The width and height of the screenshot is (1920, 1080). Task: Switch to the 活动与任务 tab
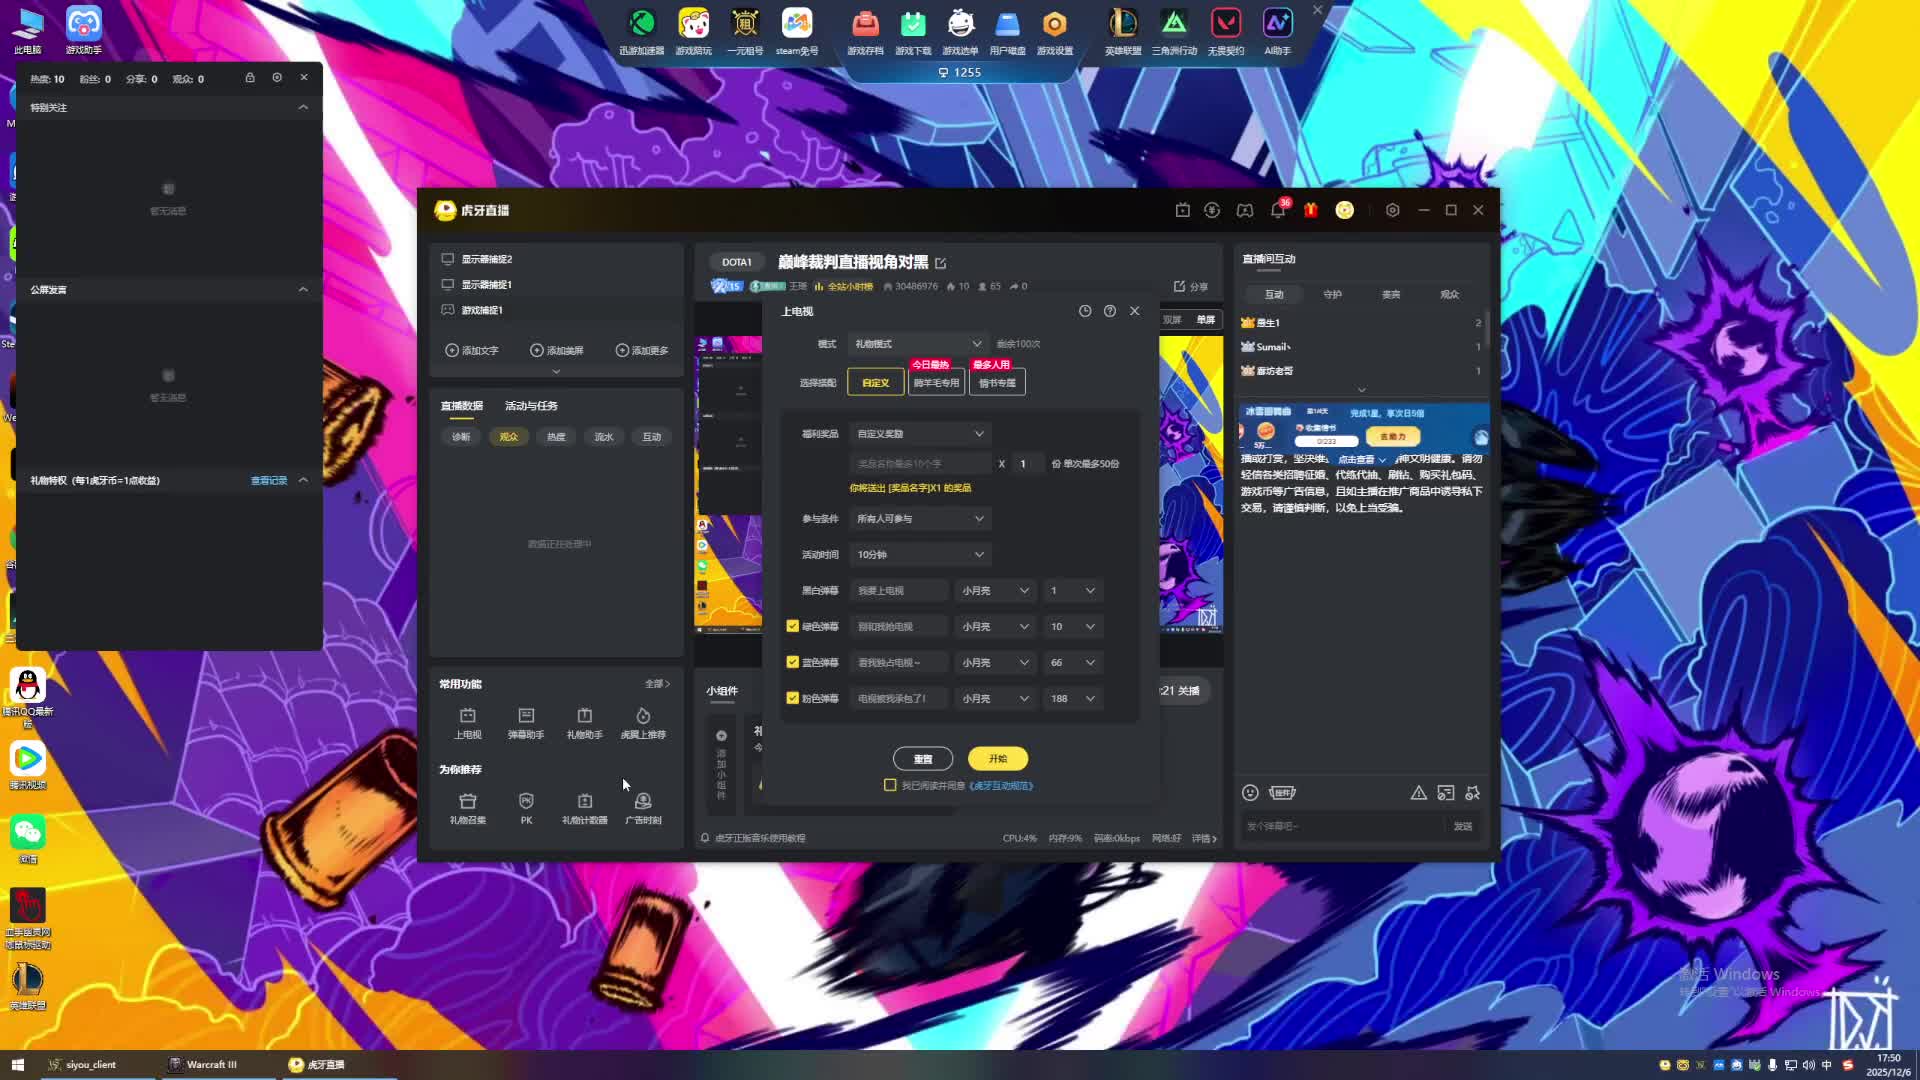click(x=531, y=406)
